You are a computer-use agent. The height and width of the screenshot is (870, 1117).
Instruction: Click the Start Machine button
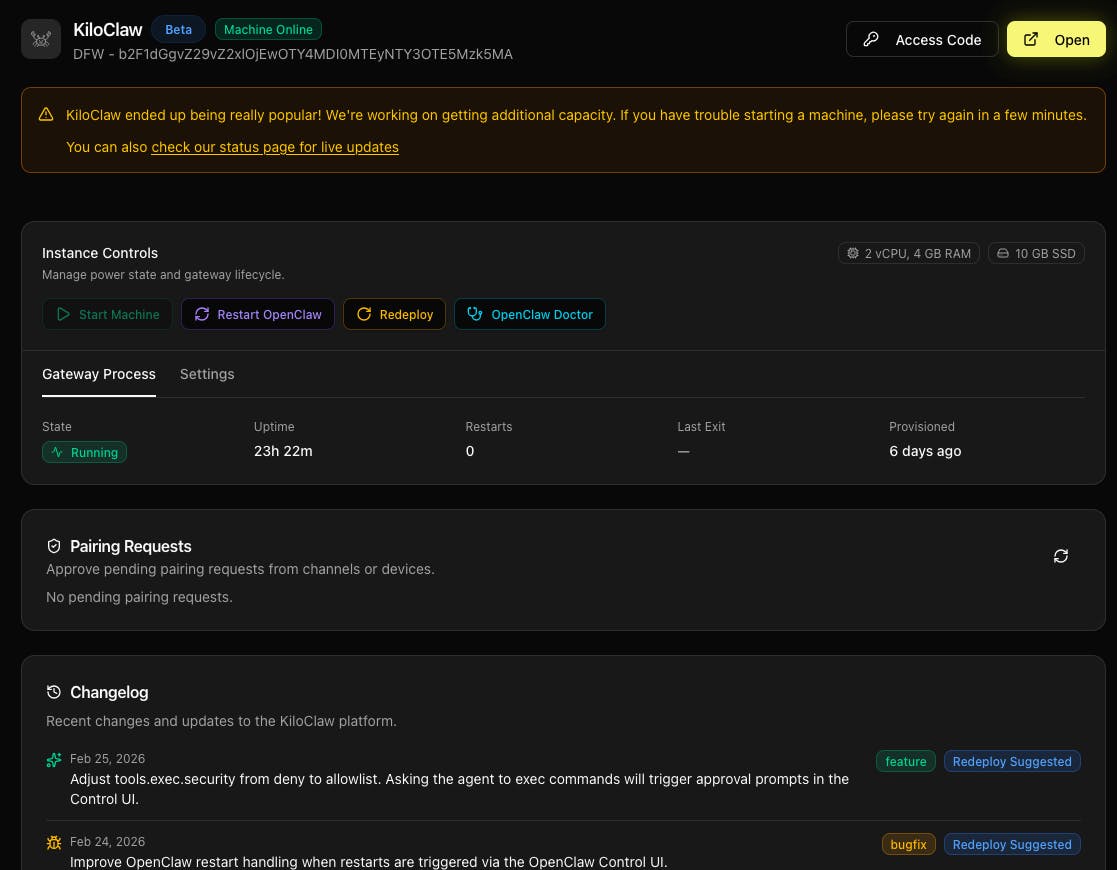pos(107,314)
